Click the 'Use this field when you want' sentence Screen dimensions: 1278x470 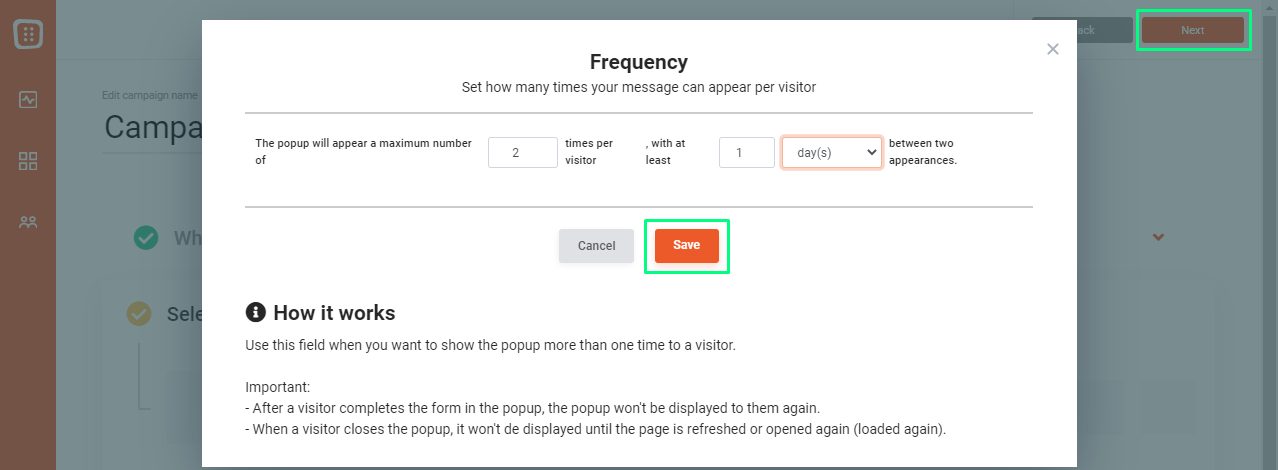[490, 346]
